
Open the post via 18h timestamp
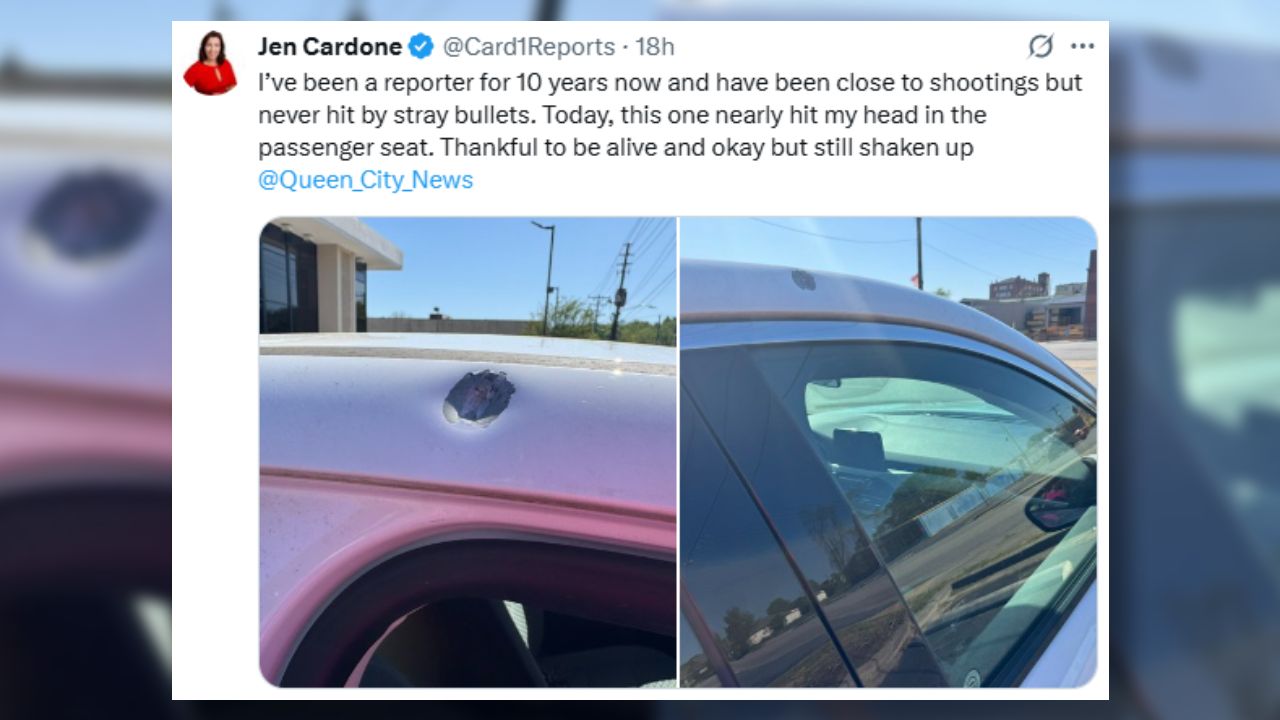coord(655,46)
